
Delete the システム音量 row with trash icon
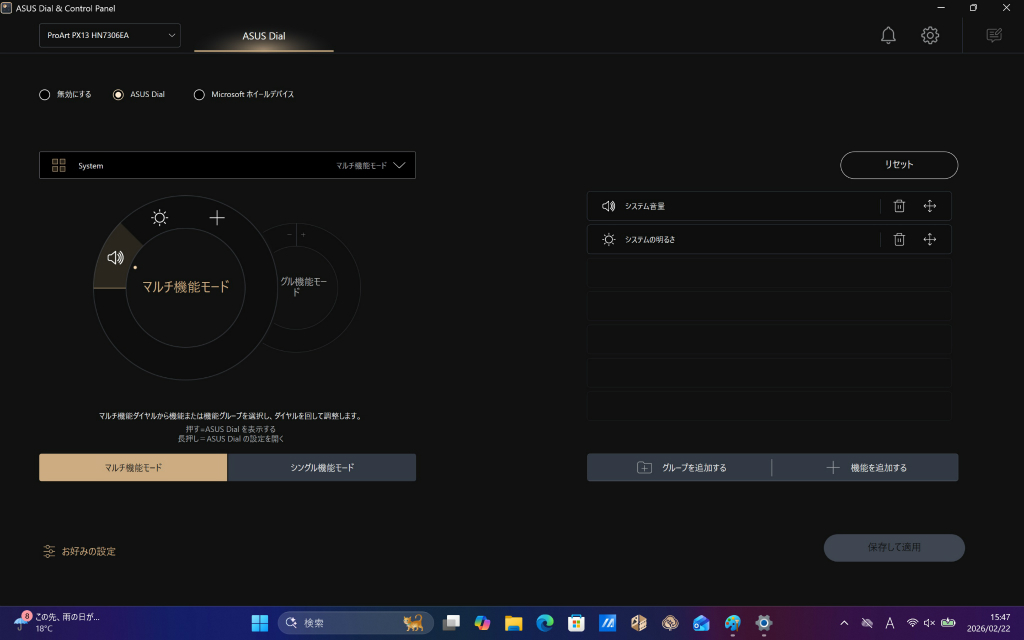pyautogui.click(x=899, y=206)
